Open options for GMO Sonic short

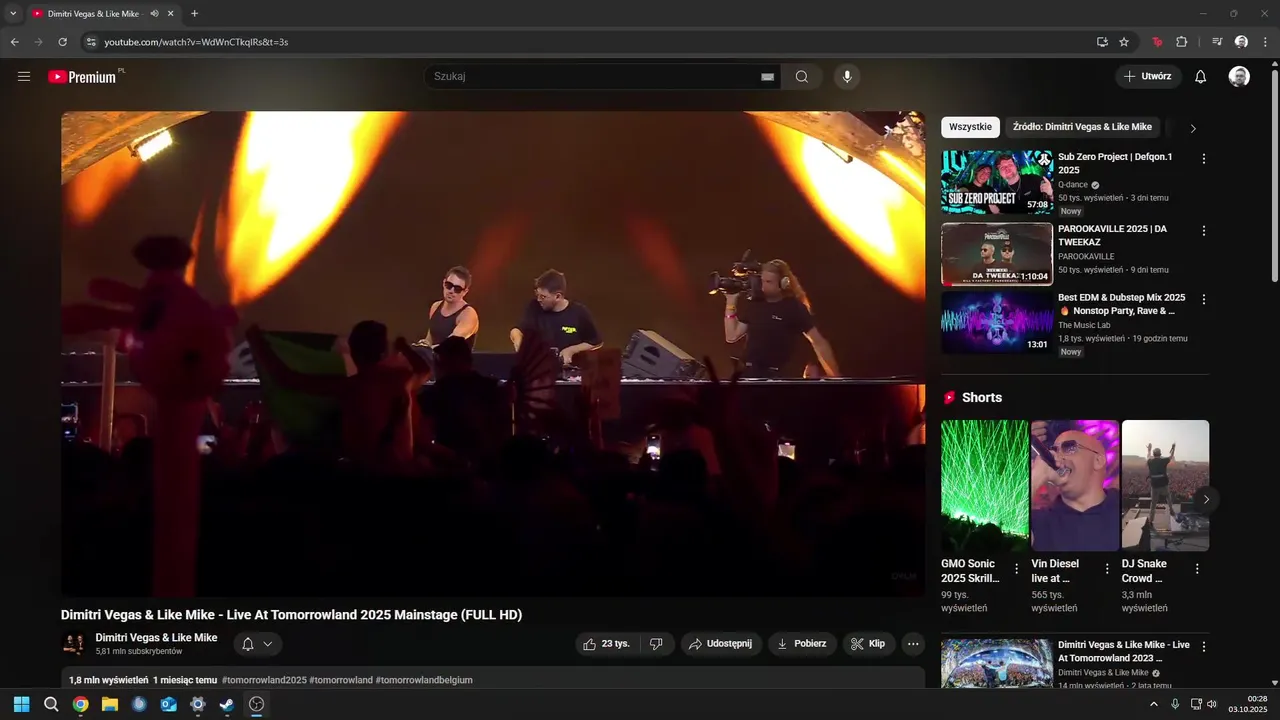pos(1017,568)
